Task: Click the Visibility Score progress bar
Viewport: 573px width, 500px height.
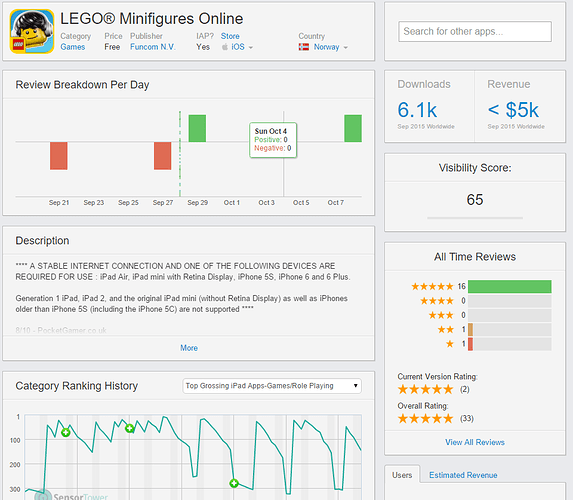Action: pyautogui.click(x=475, y=218)
